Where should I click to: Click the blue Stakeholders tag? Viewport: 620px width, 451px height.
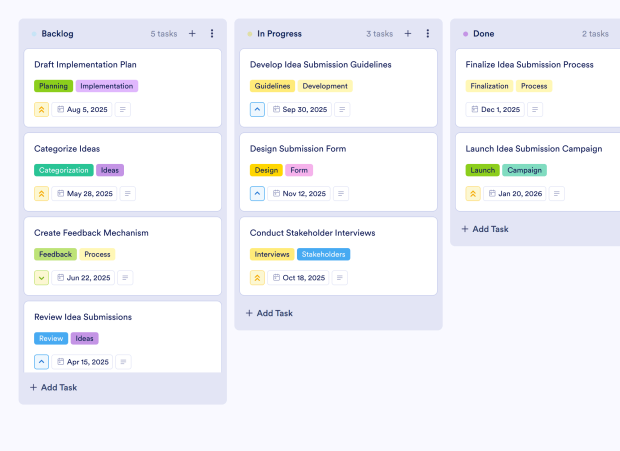324,254
